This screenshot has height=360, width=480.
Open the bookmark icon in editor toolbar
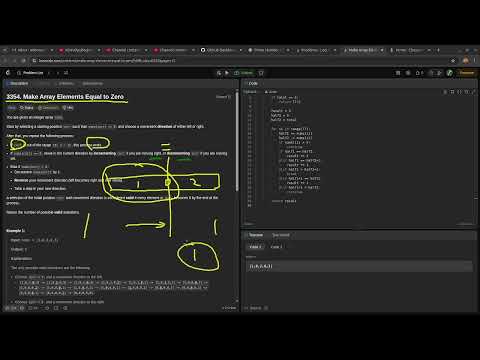click(452, 92)
